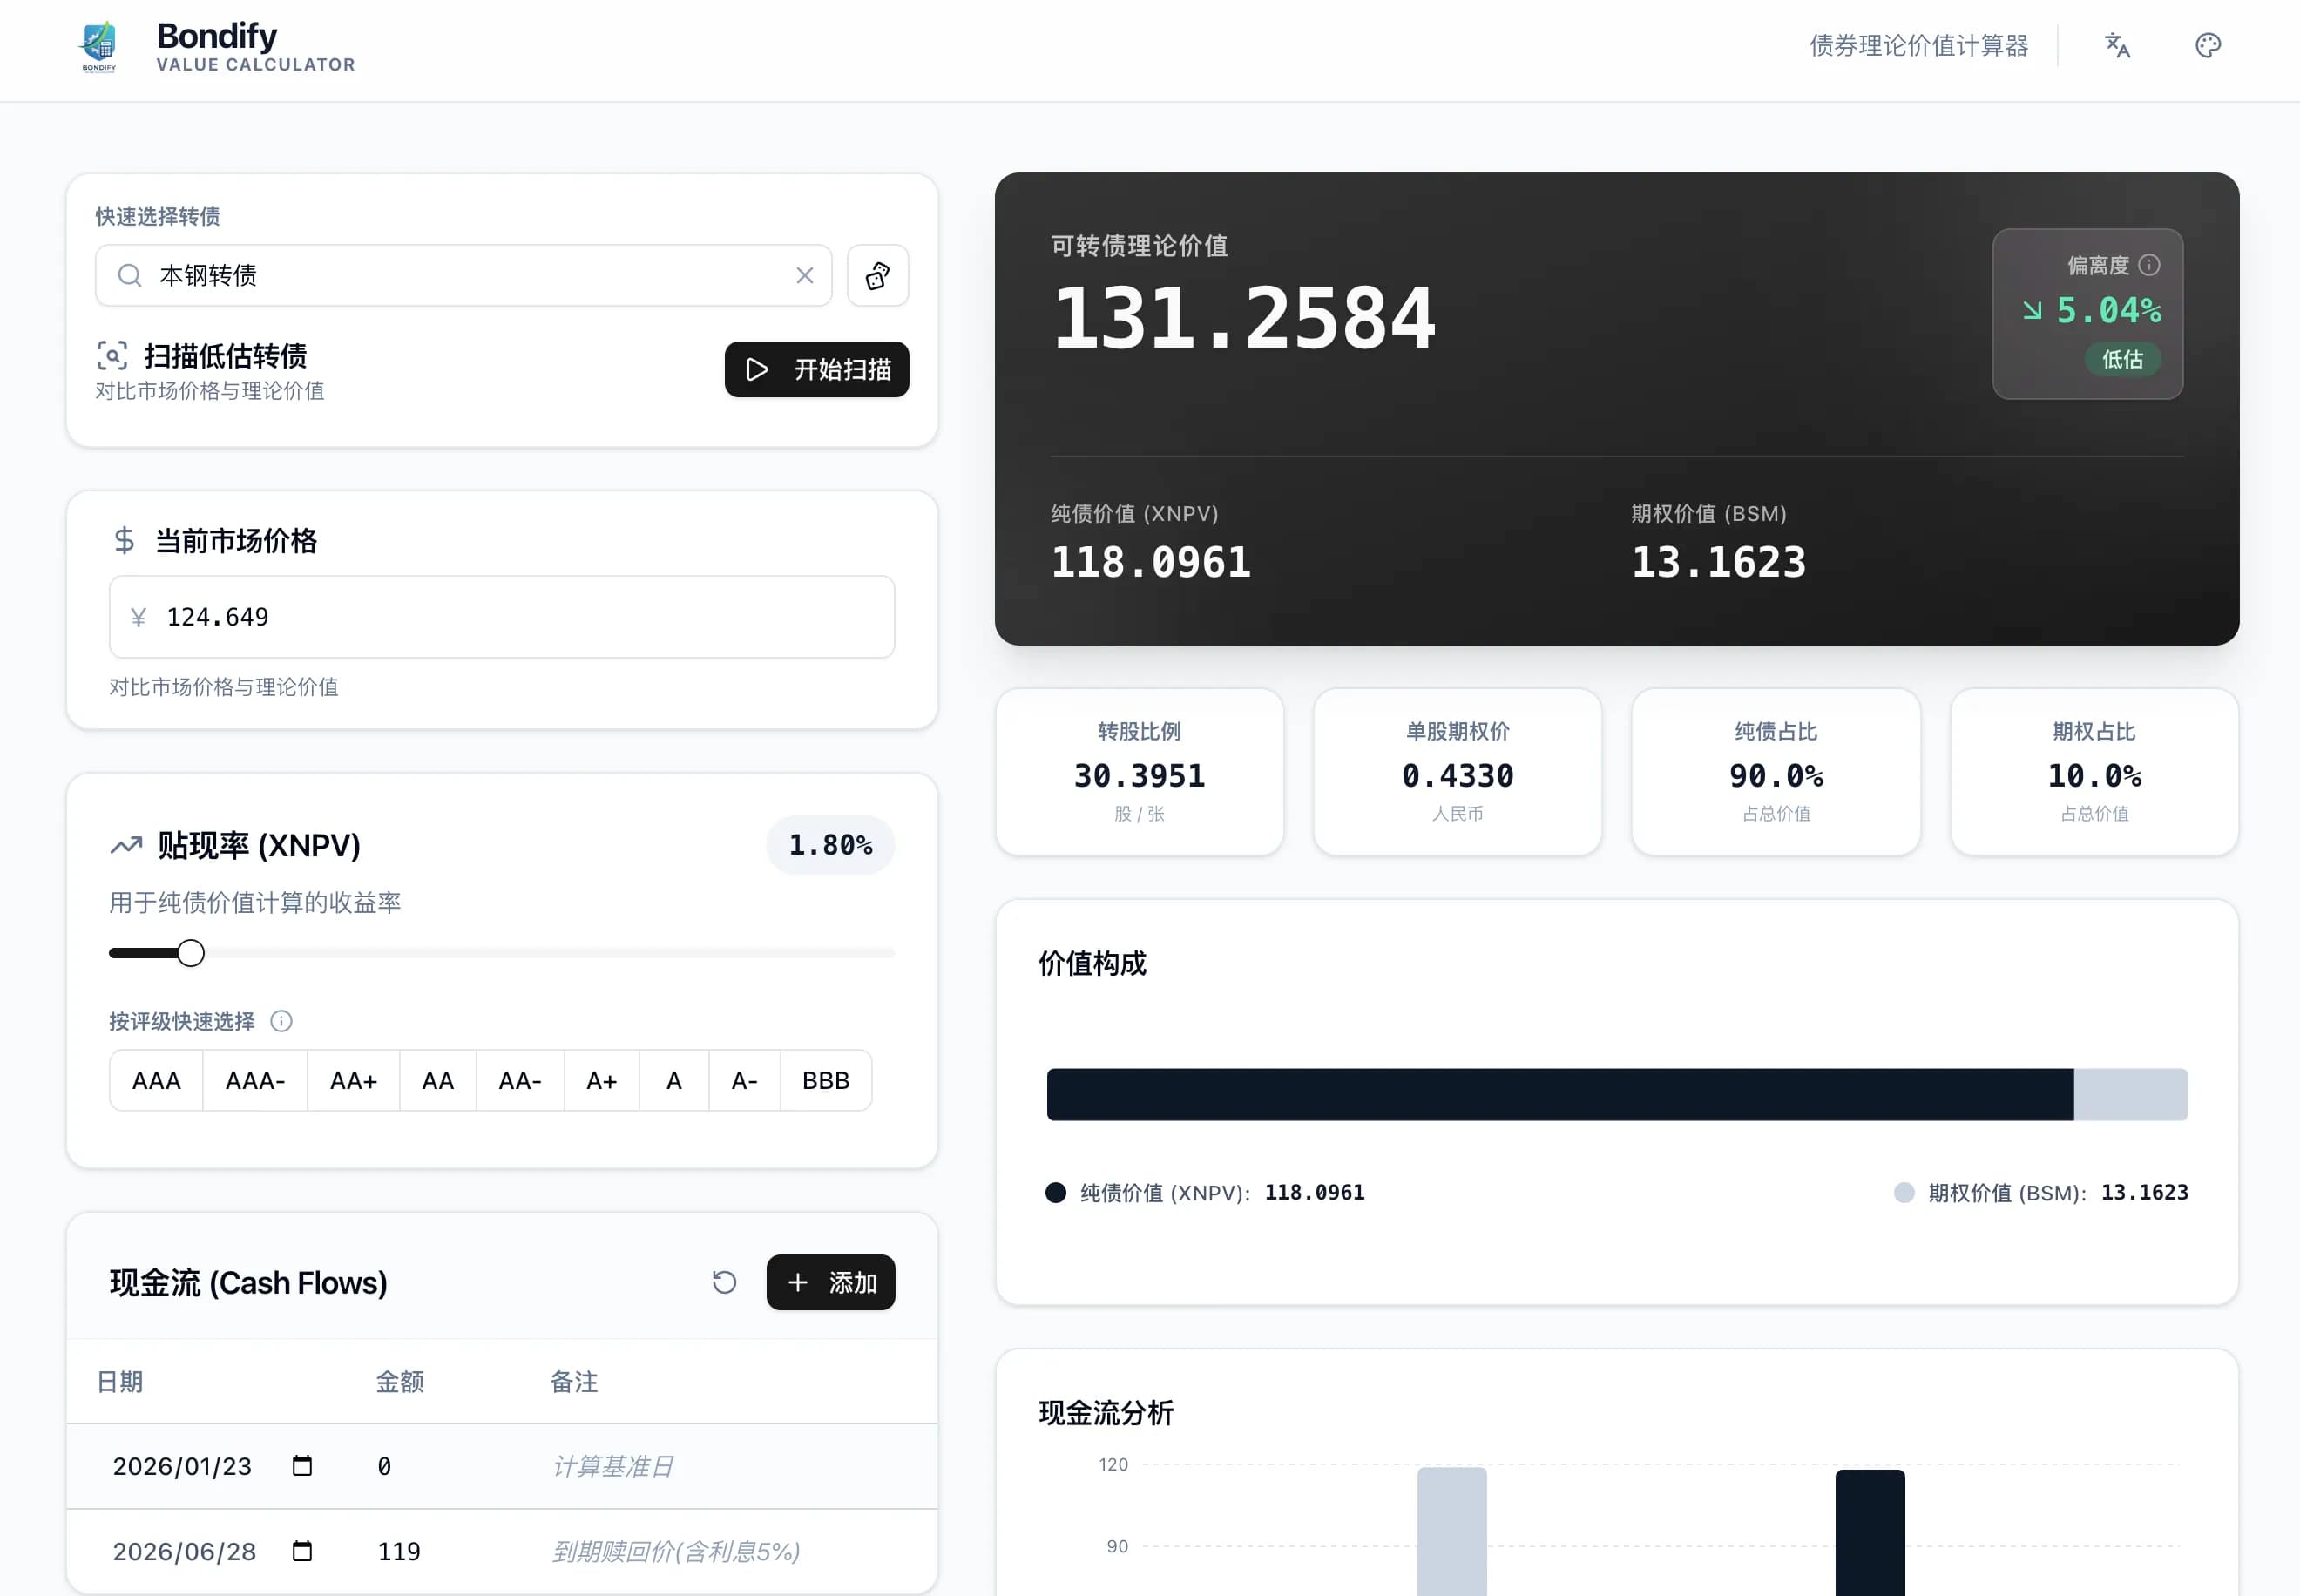The width and height of the screenshot is (2300, 1596).
Task: Click the rating selection info icon
Action: (x=281, y=1021)
